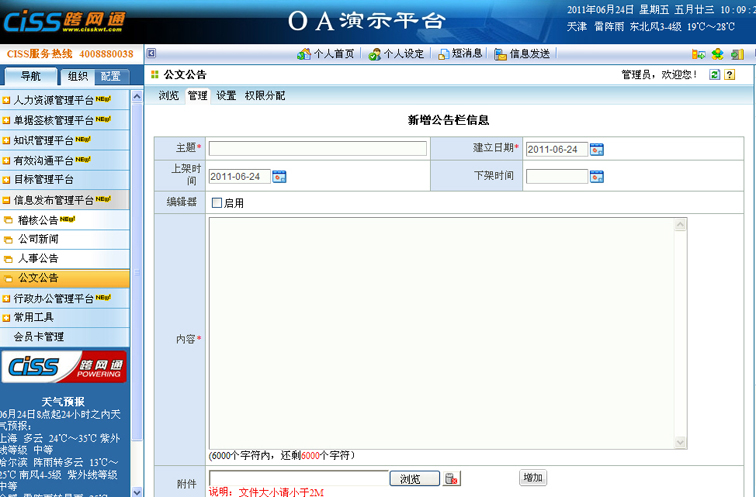
Task: Select 公司新闻 in the sidebar tree
Action: (x=38, y=239)
